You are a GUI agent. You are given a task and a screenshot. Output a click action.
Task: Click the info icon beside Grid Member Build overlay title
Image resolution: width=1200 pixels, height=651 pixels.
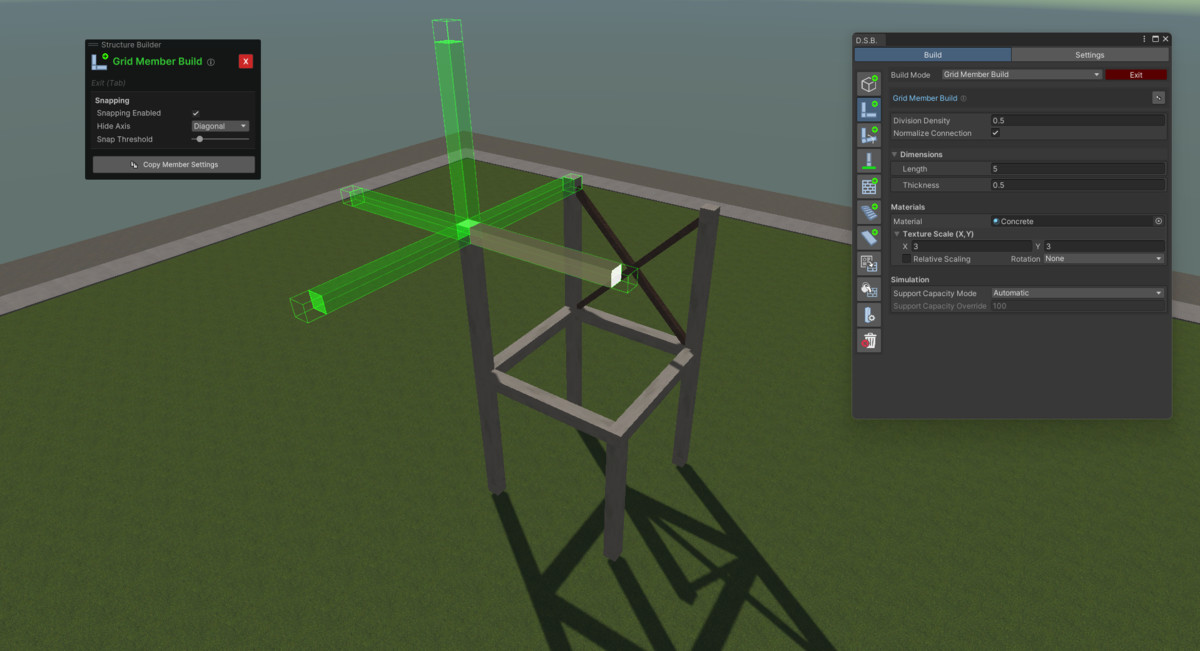pos(211,62)
